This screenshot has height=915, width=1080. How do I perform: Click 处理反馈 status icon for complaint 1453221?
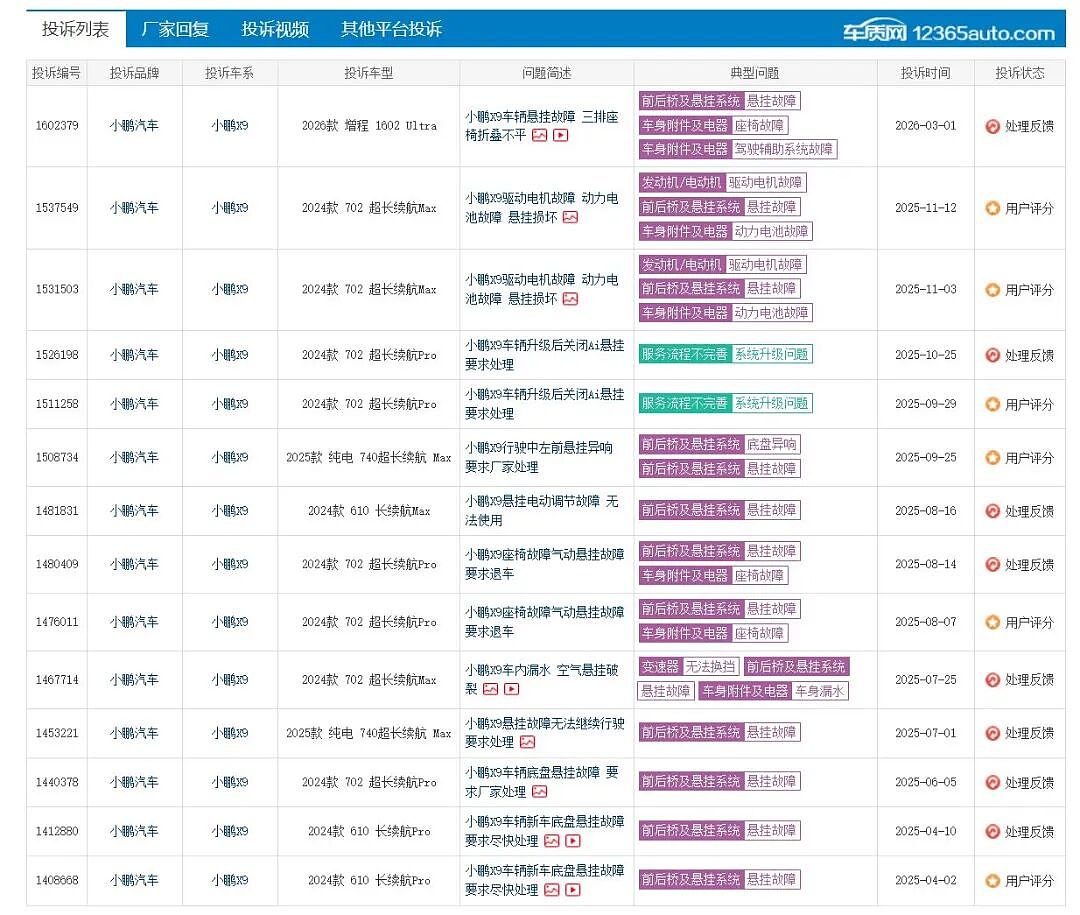tap(993, 733)
